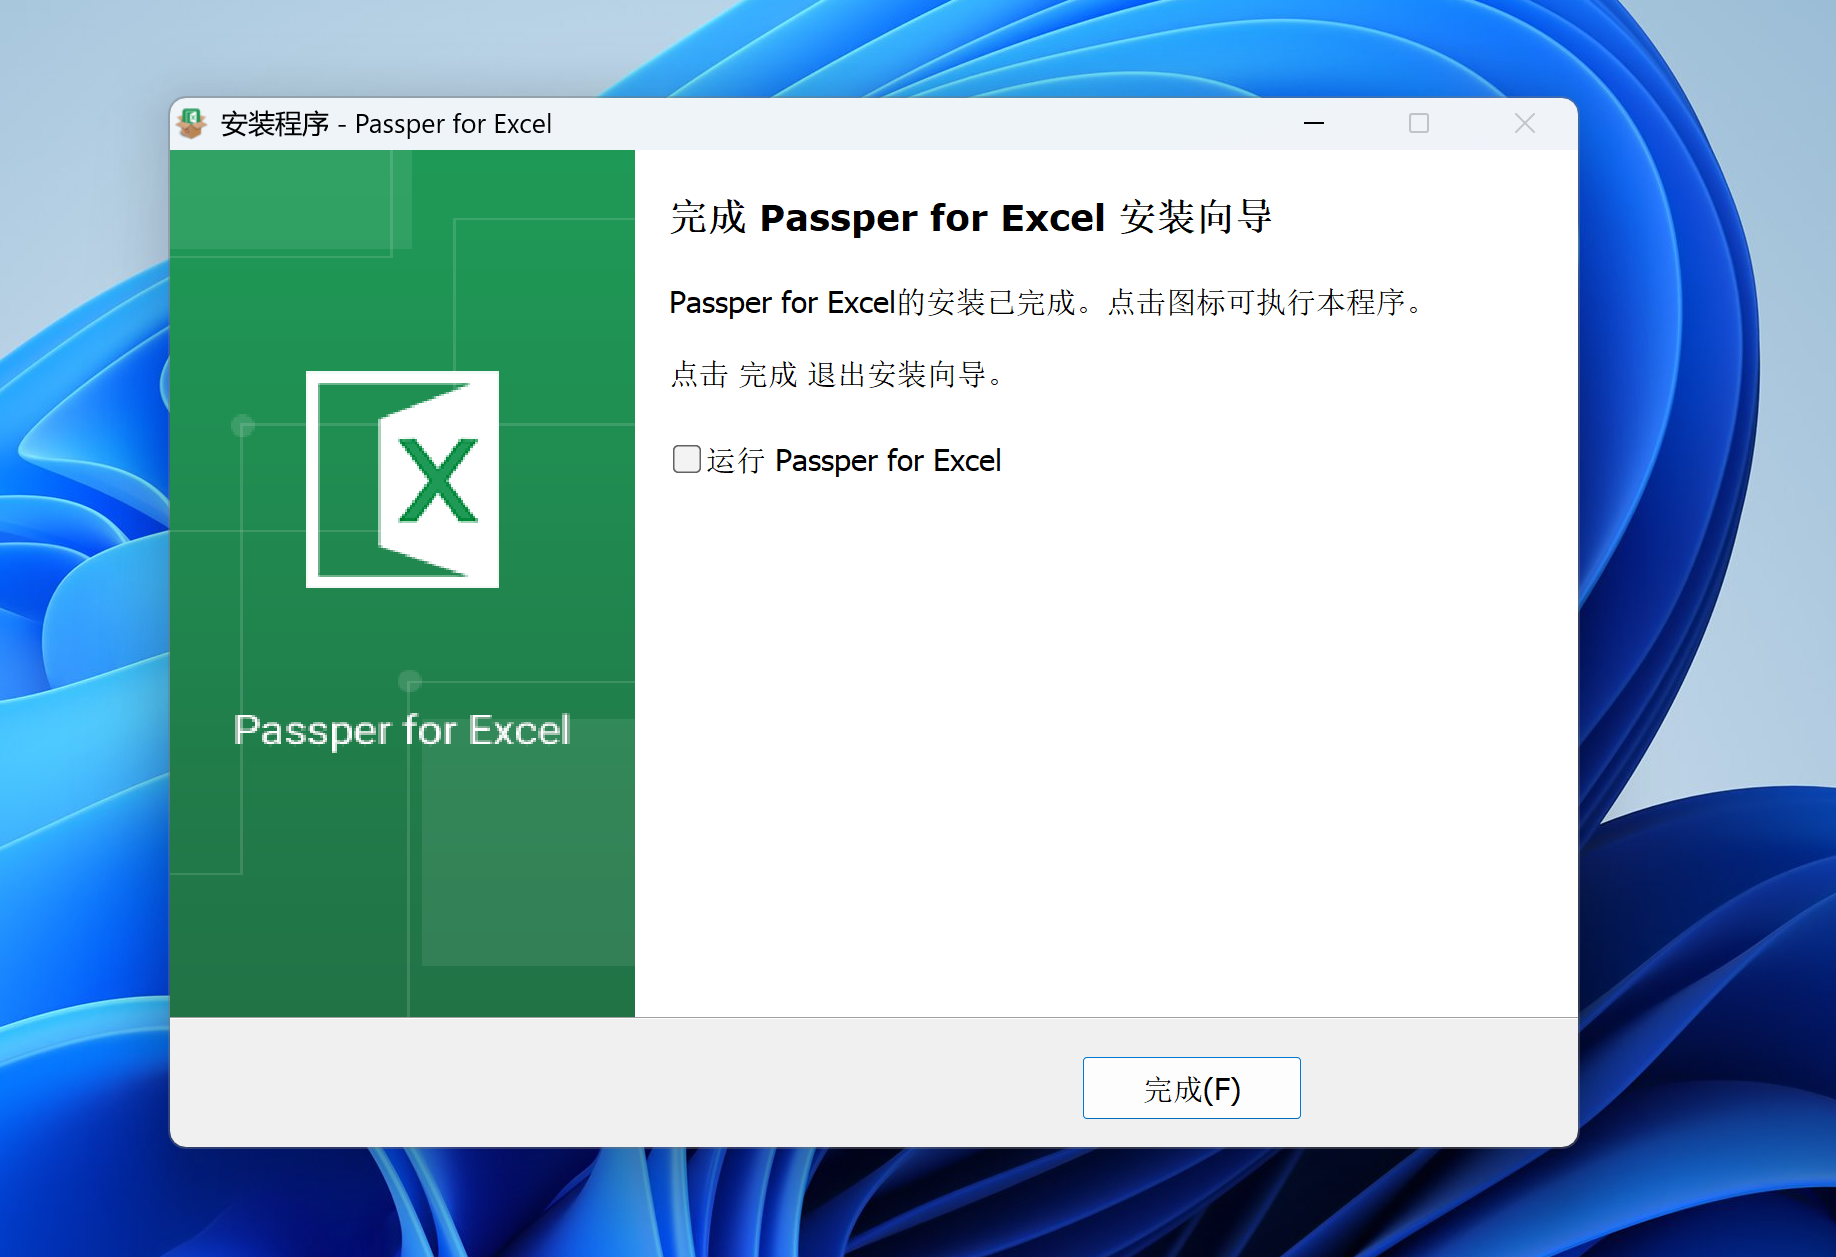Click the small circle node above Passper text
The image size is (1836, 1257).
click(x=409, y=681)
